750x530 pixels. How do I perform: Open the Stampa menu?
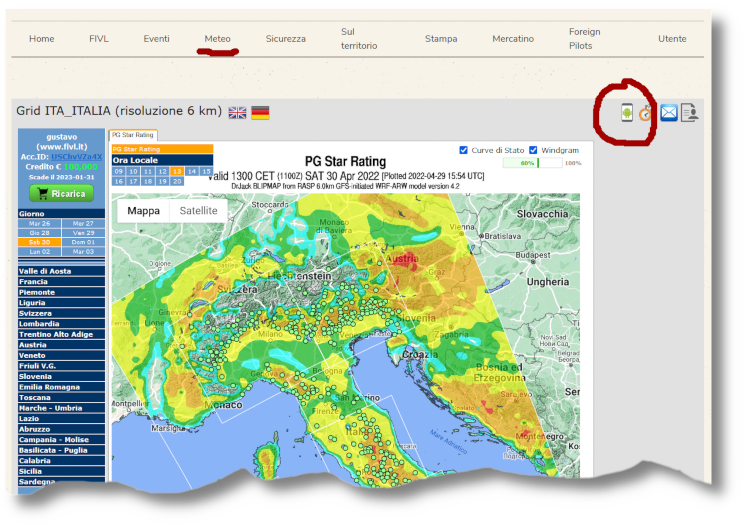click(x=441, y=39)
